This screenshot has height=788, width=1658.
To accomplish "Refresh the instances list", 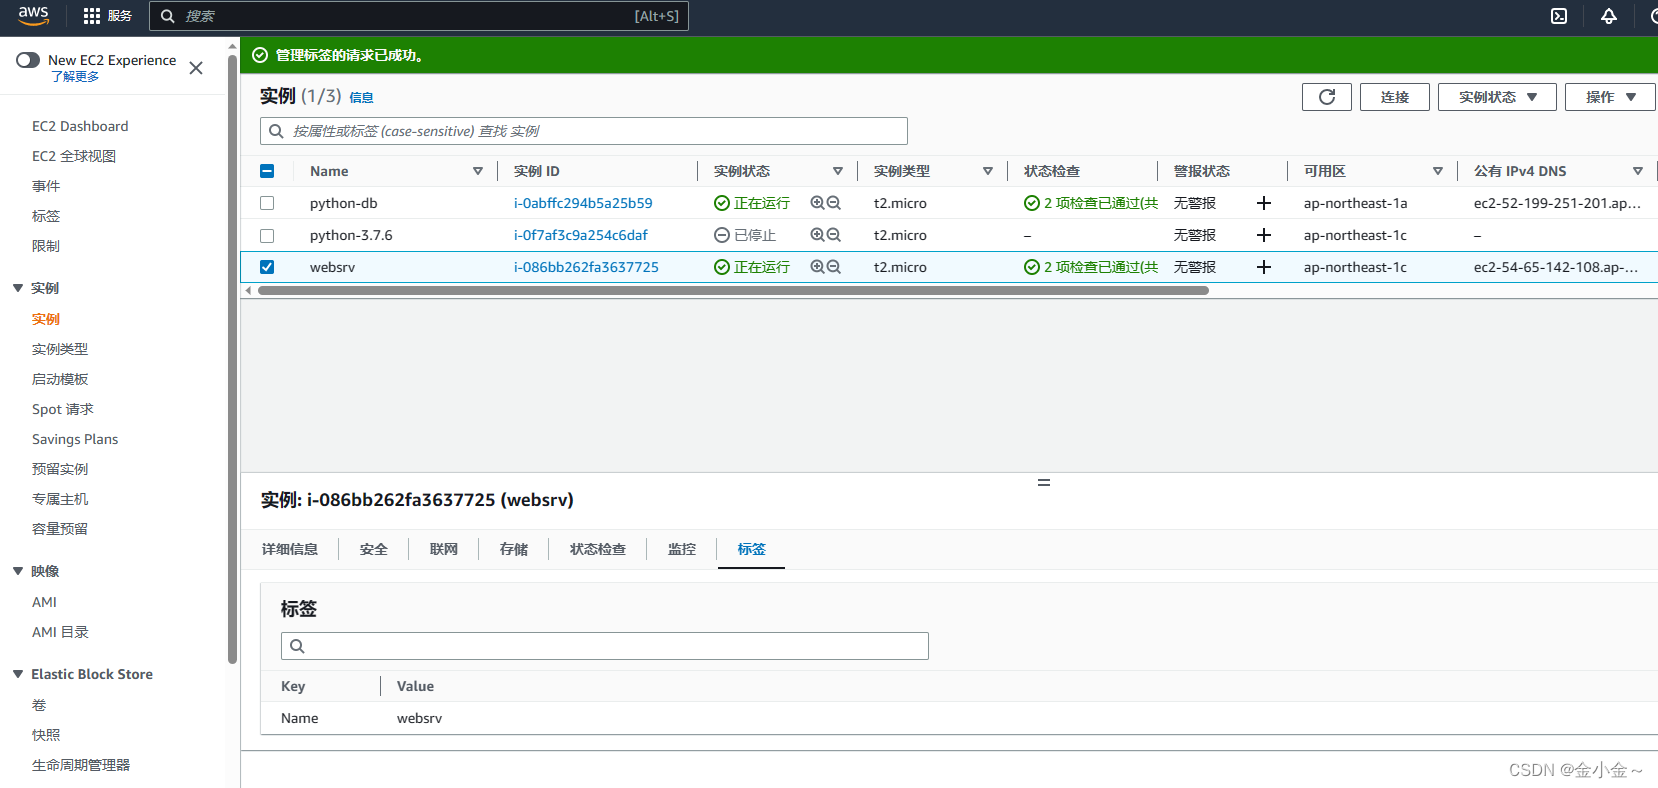I will 1327,97.
